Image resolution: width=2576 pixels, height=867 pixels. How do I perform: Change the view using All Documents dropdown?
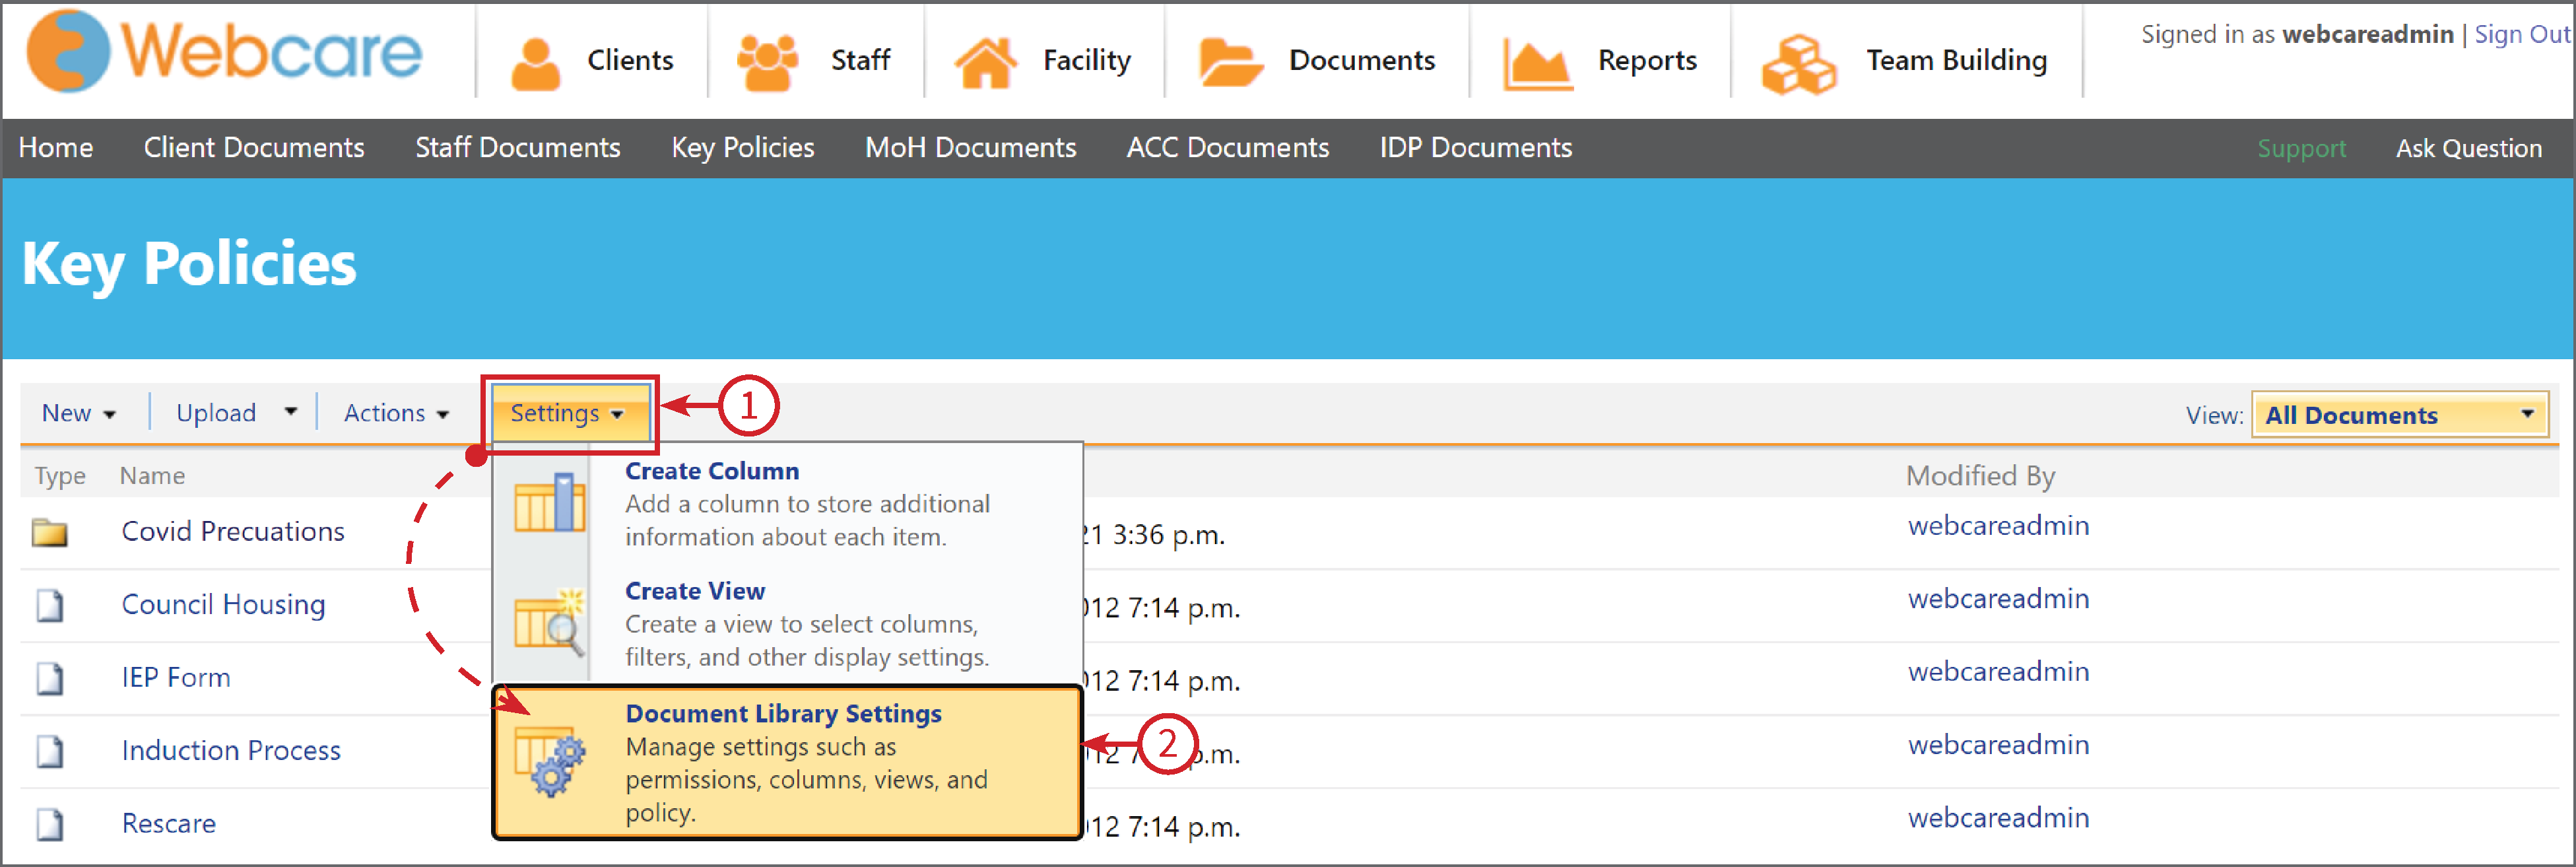coord(2398,415)
